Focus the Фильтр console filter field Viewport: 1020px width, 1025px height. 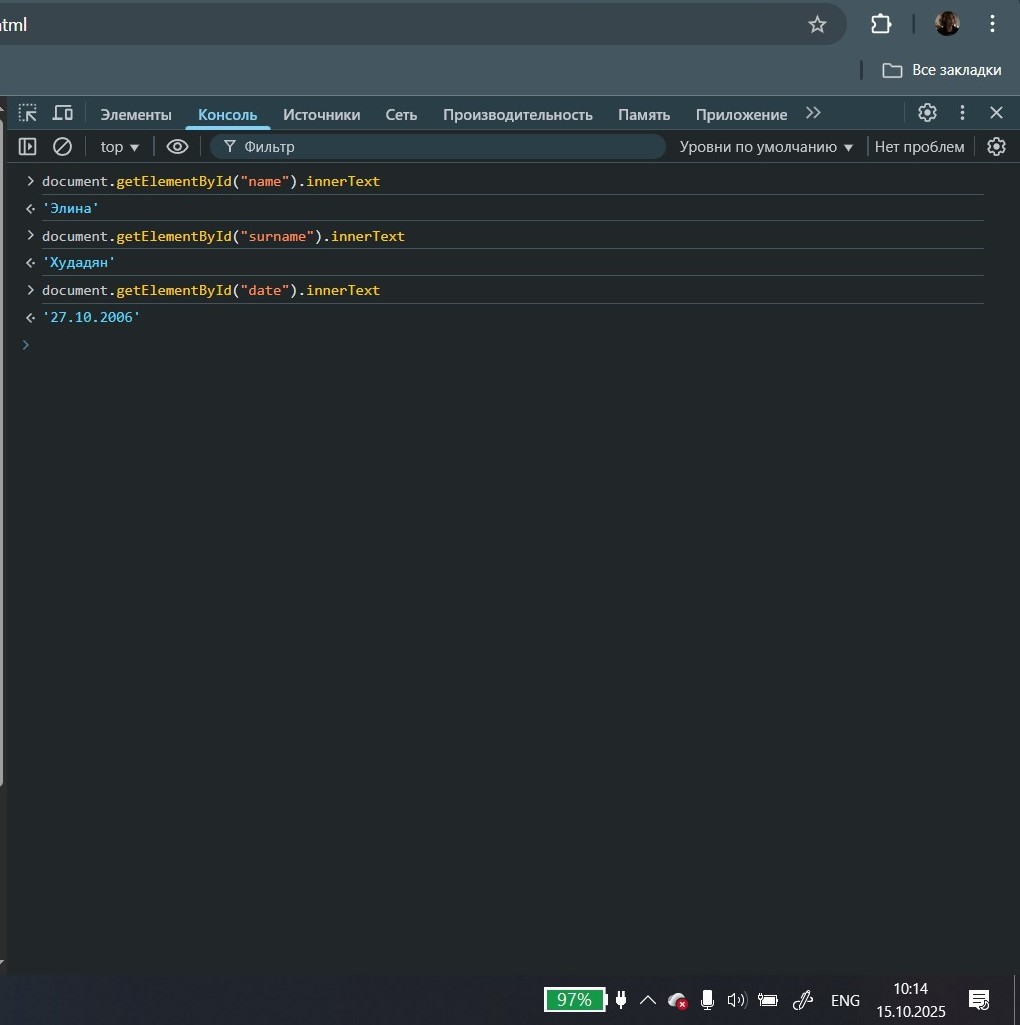440,147
